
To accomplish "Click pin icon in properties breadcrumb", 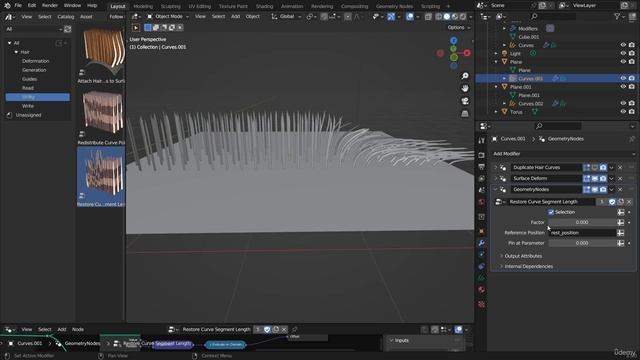I will 632,139.
